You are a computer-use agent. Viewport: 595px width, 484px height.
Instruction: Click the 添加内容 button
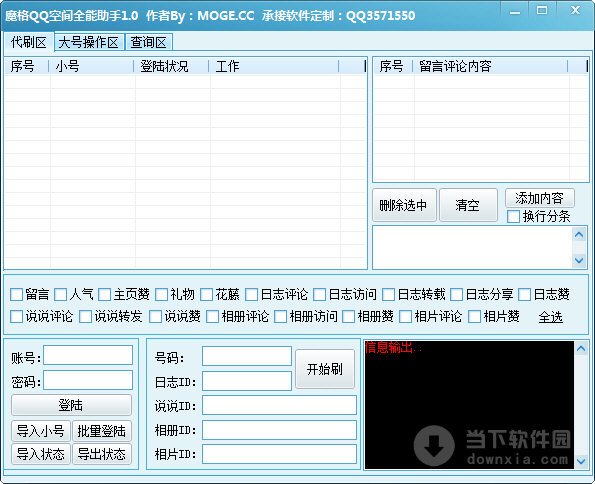[540, 198]
